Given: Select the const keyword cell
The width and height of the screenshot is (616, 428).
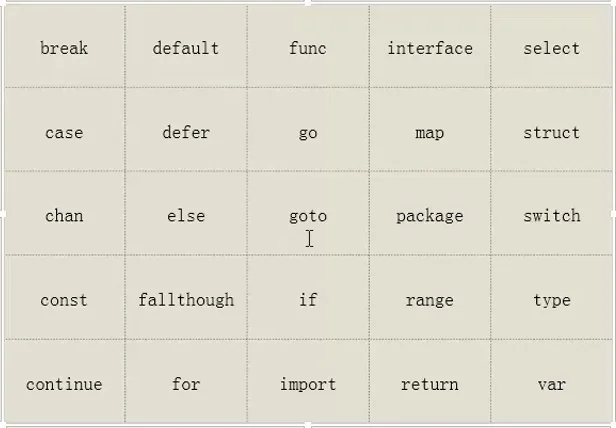Looking at the screenshot, I should [64, 297].
